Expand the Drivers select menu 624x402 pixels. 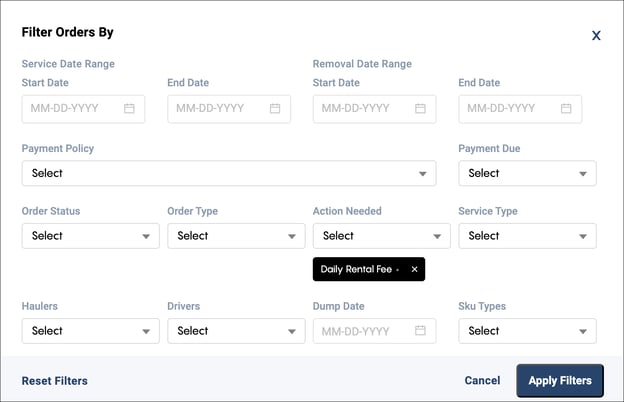coord(236,331)
